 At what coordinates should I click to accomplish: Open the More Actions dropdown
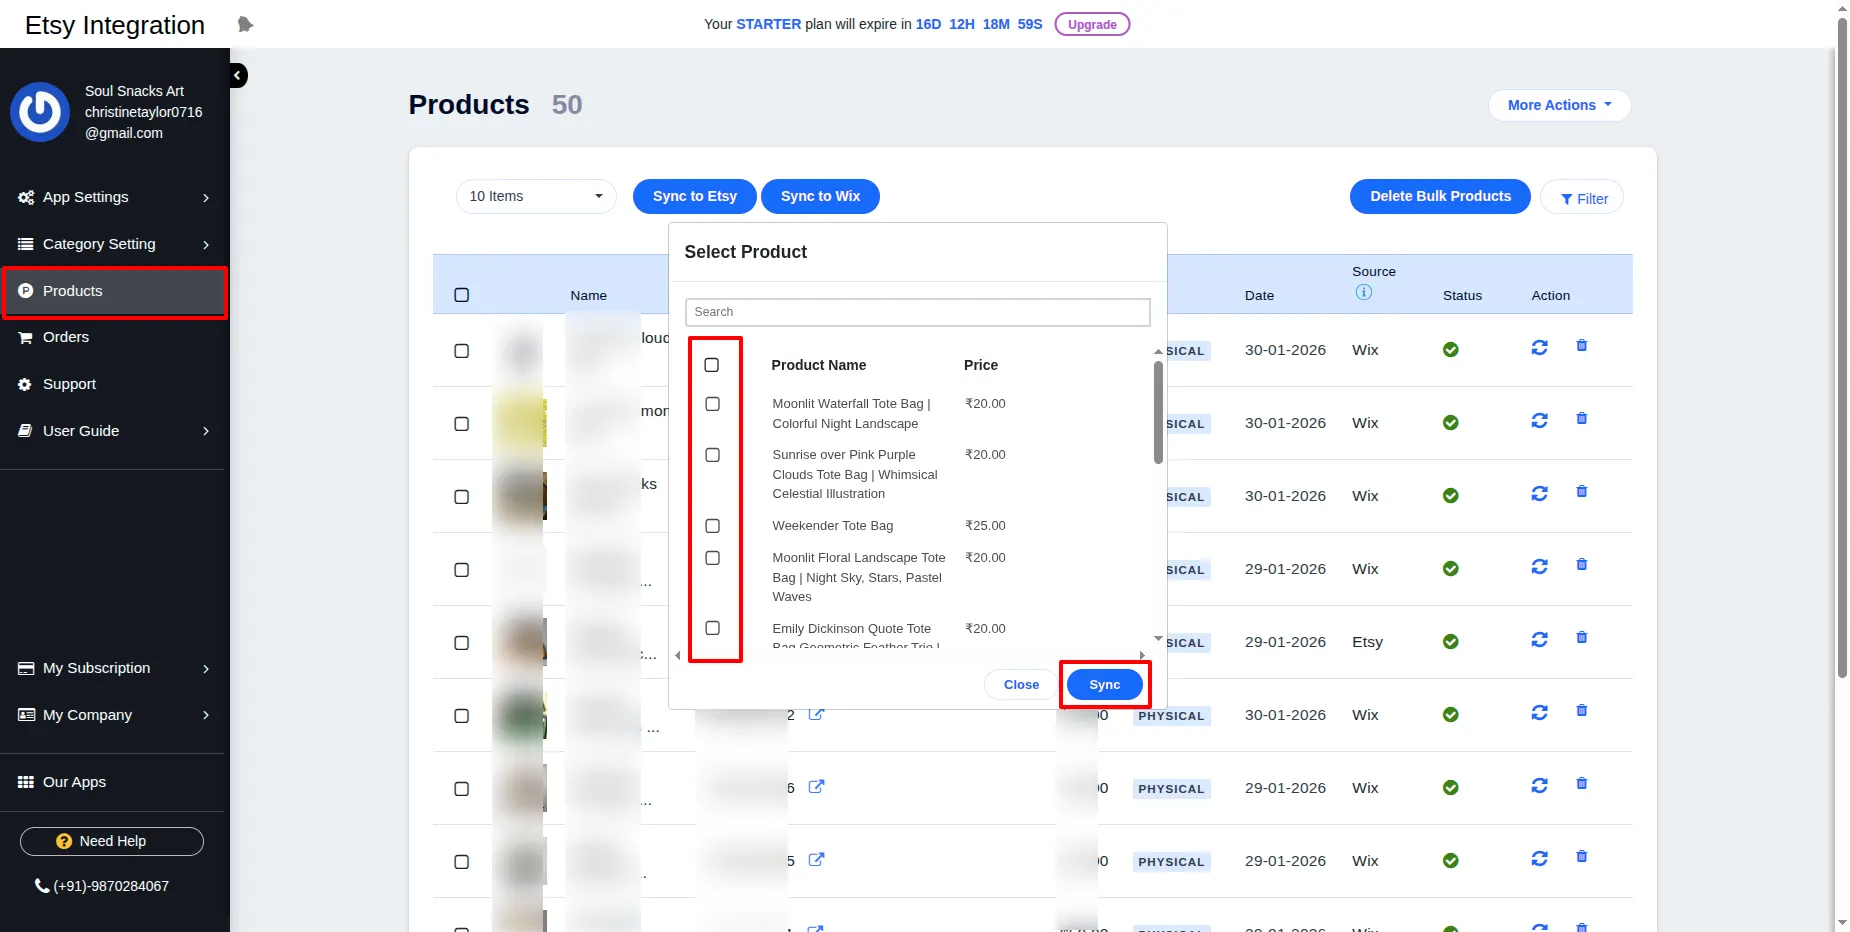(1558, 105)
